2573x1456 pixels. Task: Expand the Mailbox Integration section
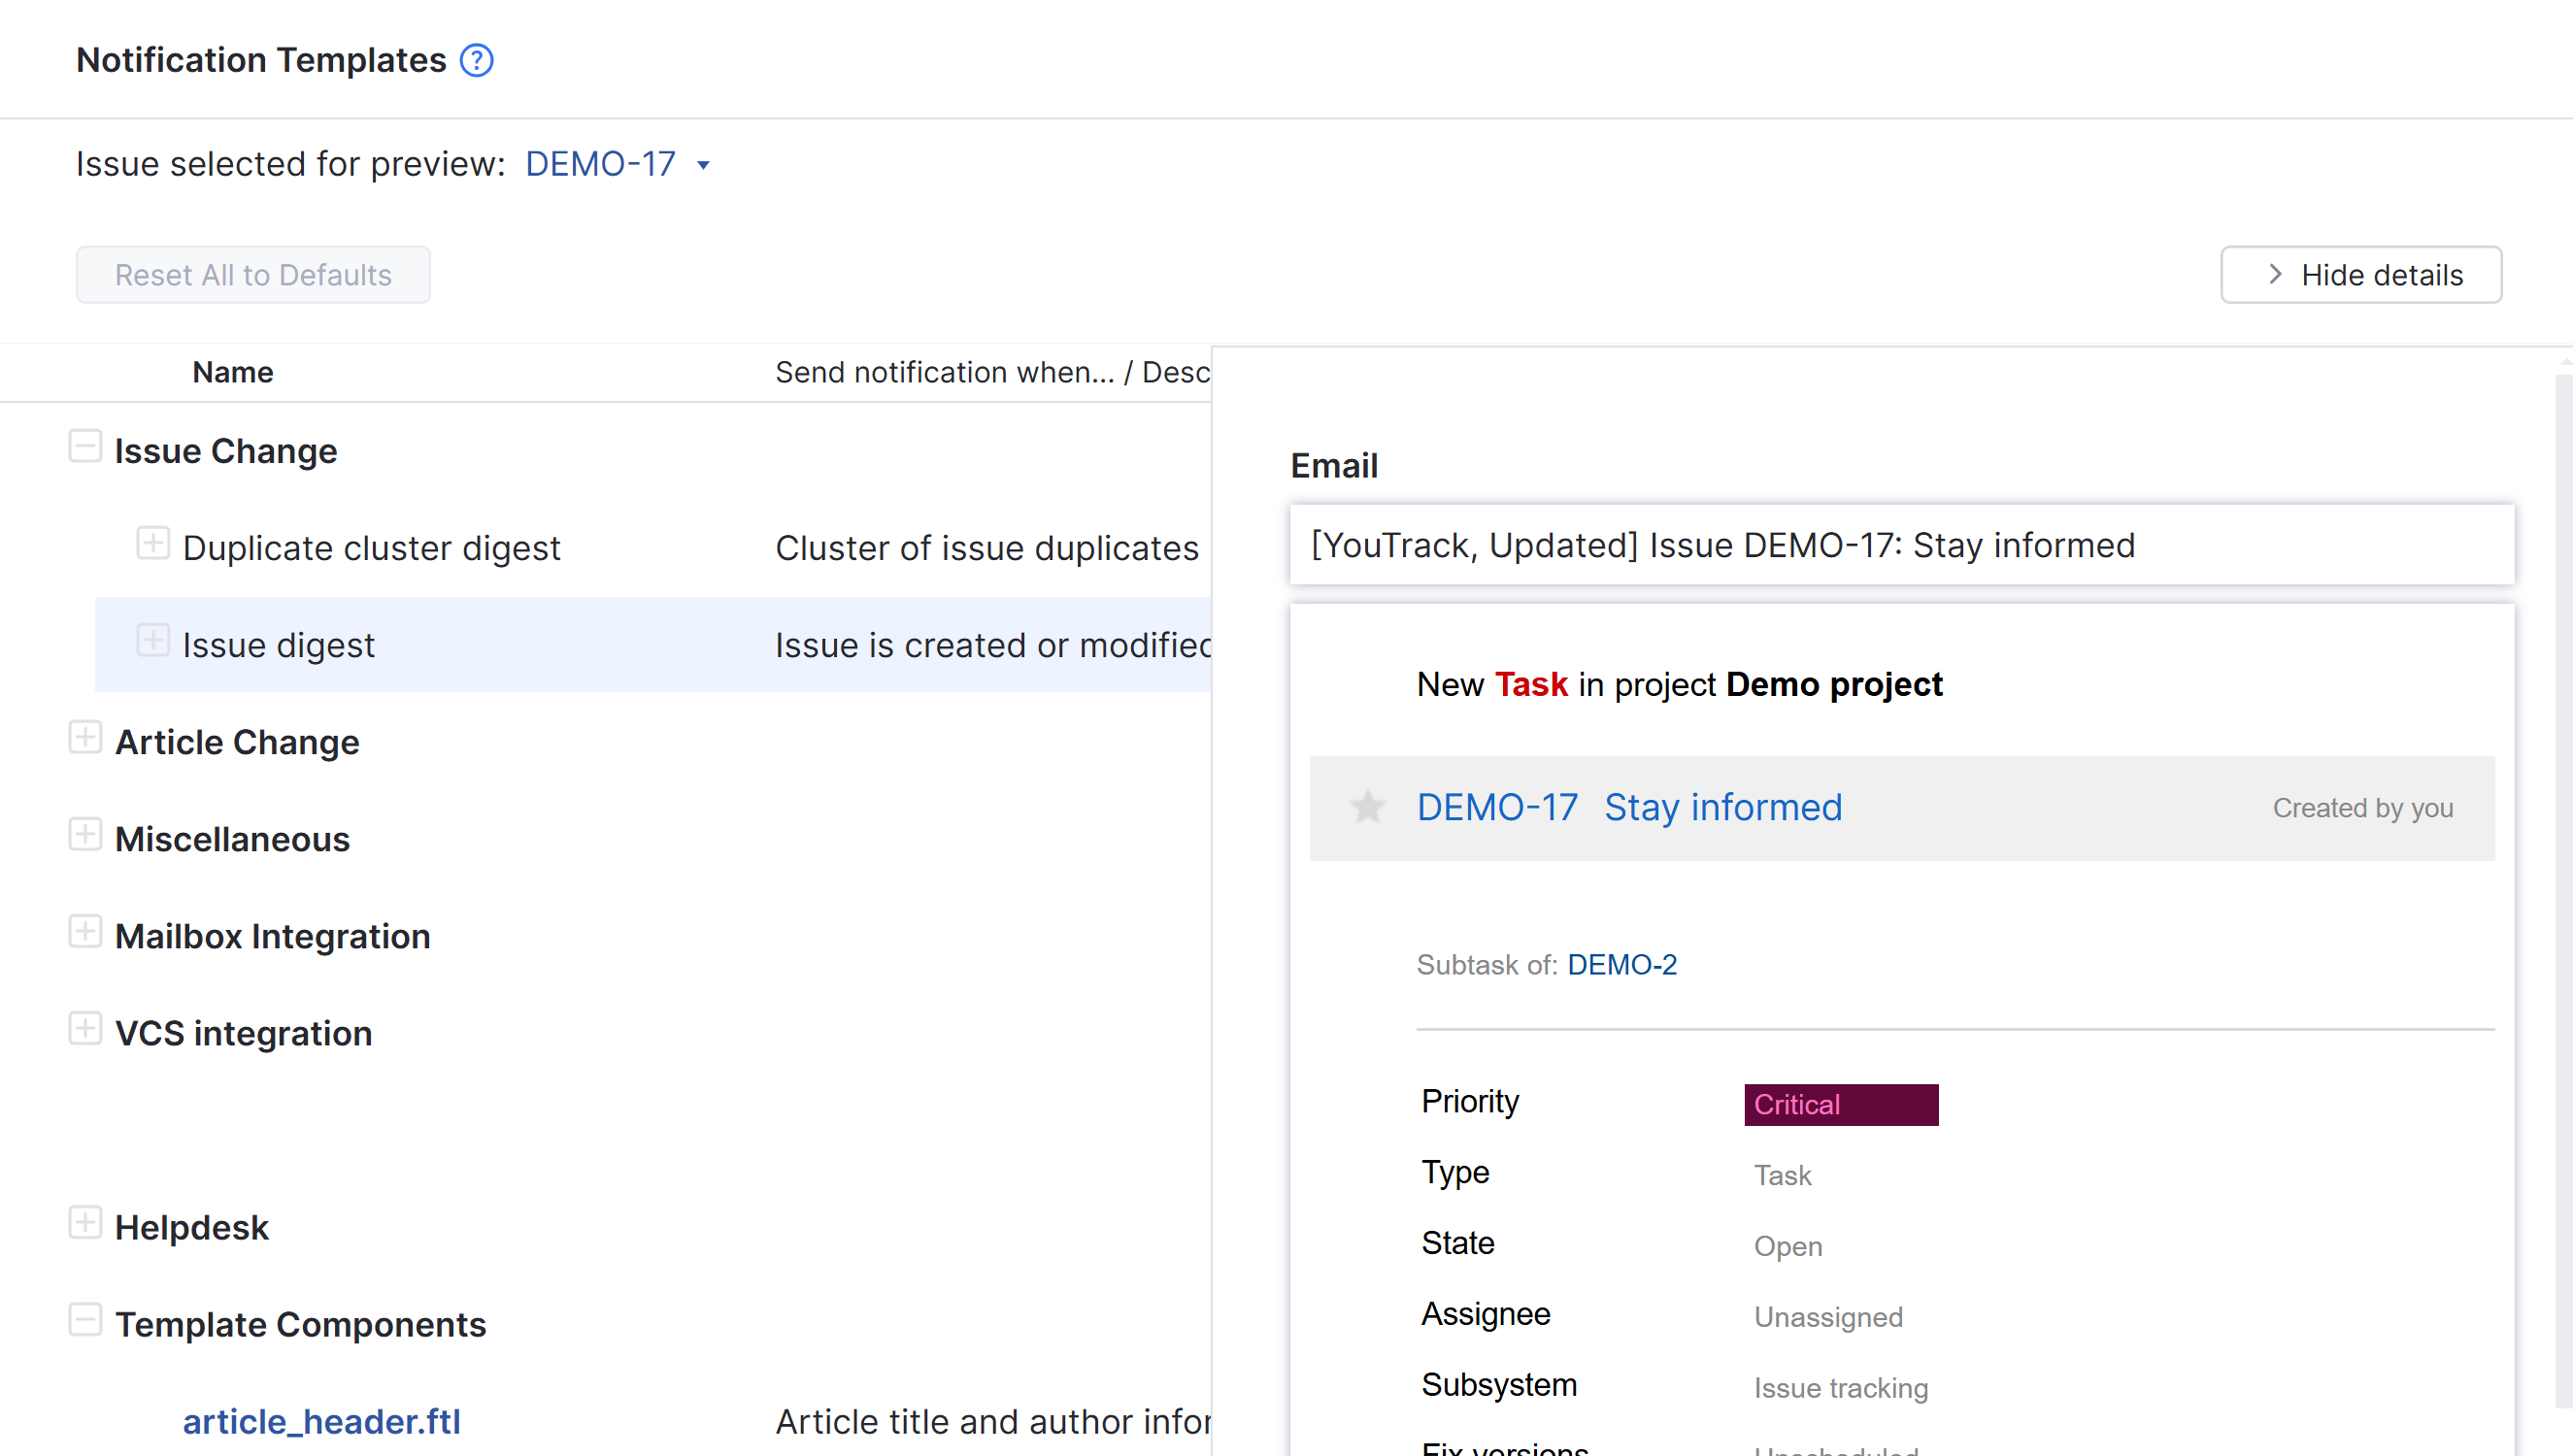point(85,931)
